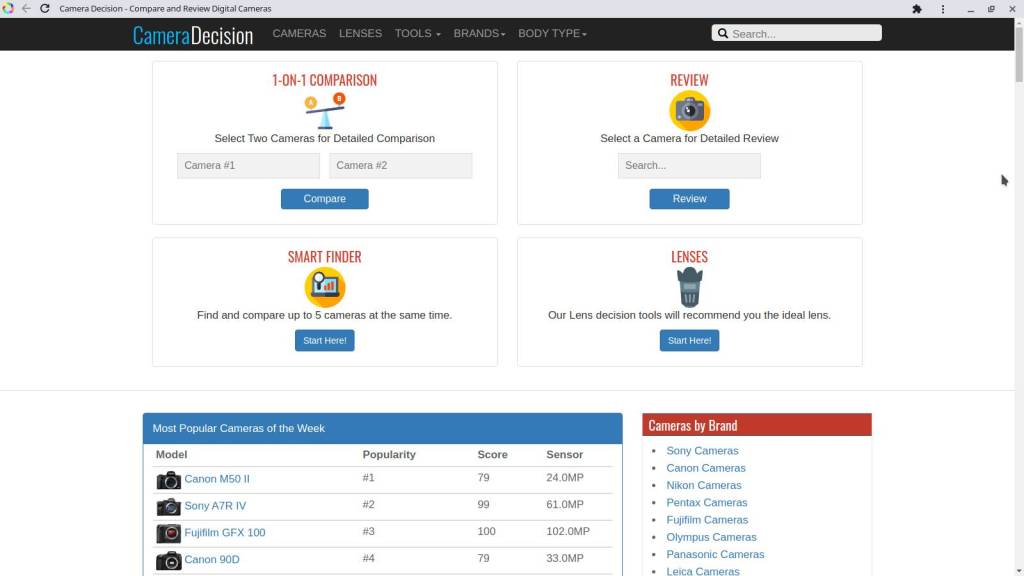1024x576 pixels.
Task: Open Canon Cameras brand link
Action: 705,468
